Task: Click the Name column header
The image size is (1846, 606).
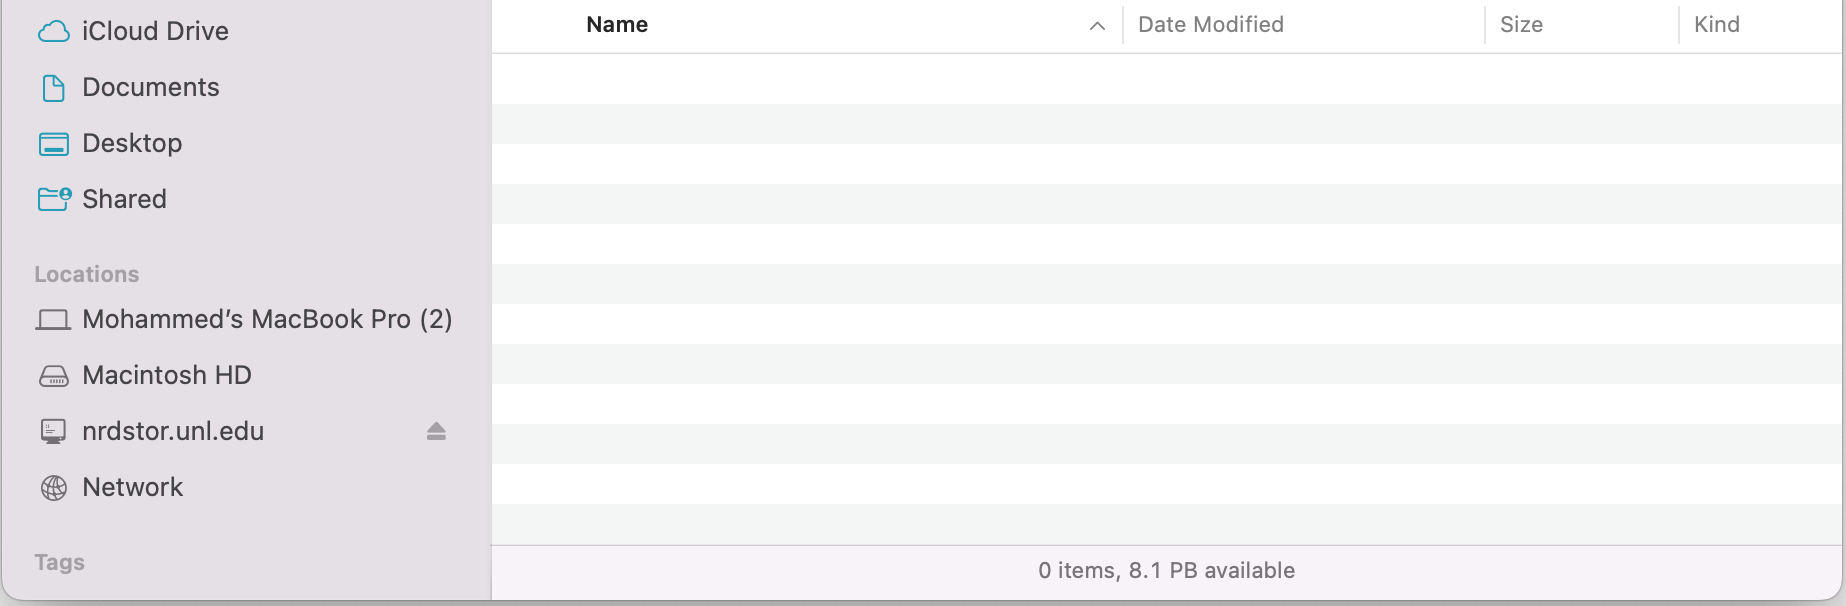Action: pyautogui.click(x=617, y=25)
